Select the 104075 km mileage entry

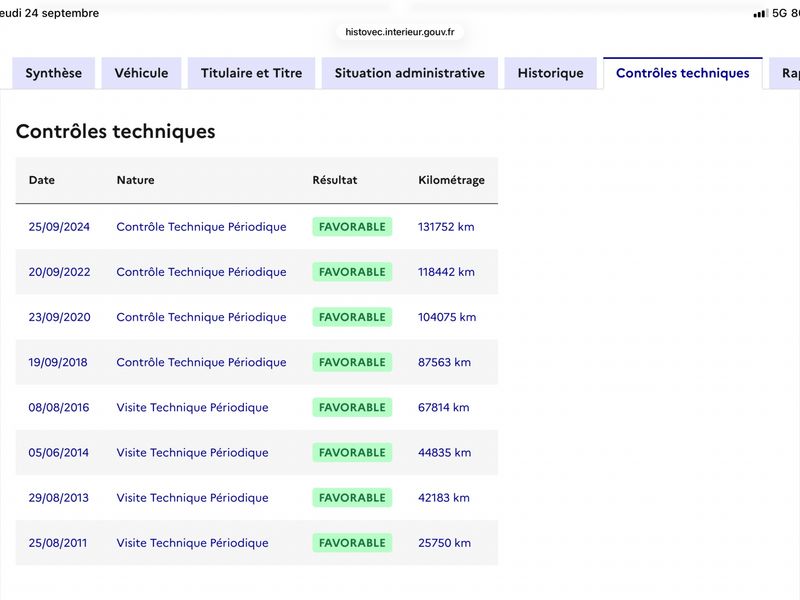[447, 317]
